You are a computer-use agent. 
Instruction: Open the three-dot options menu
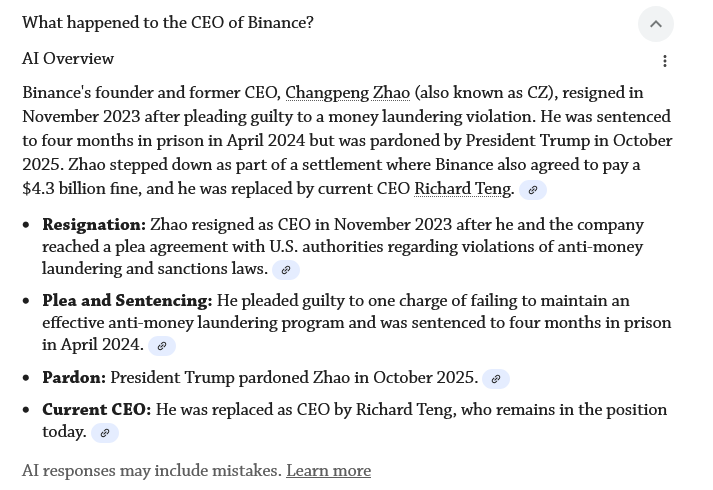point(665,61)
